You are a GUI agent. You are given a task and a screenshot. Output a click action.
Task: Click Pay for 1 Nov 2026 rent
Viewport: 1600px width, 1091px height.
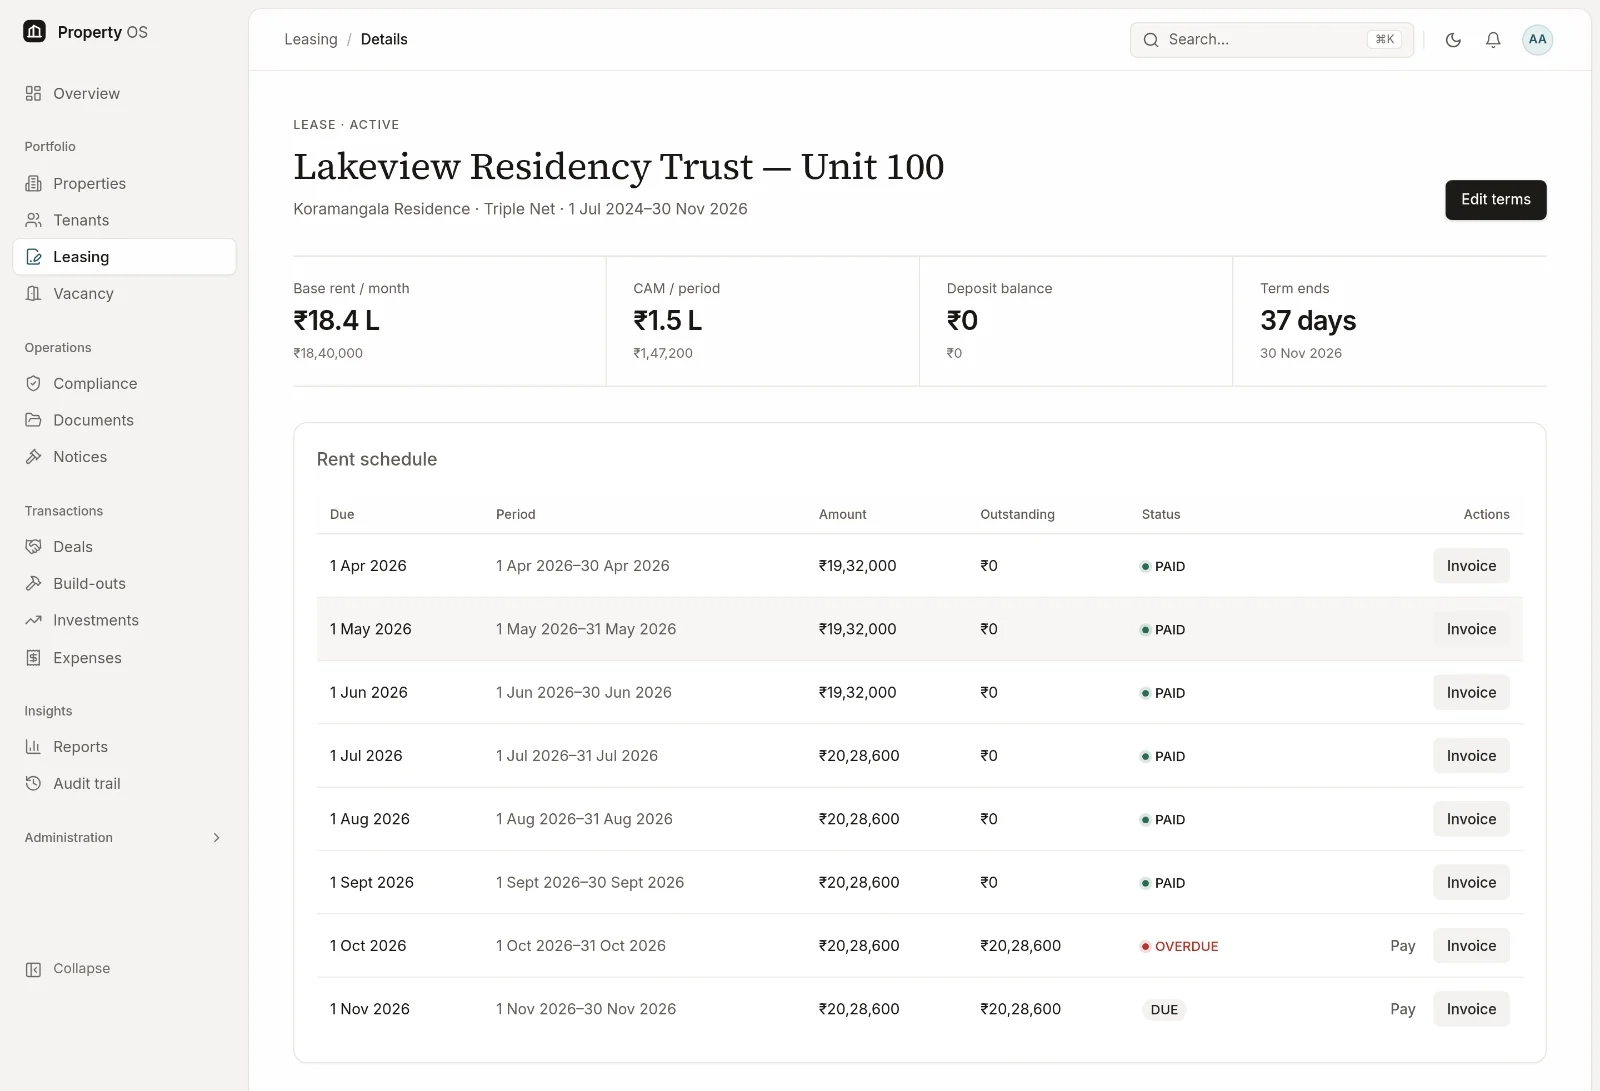coord(1403,1009)
